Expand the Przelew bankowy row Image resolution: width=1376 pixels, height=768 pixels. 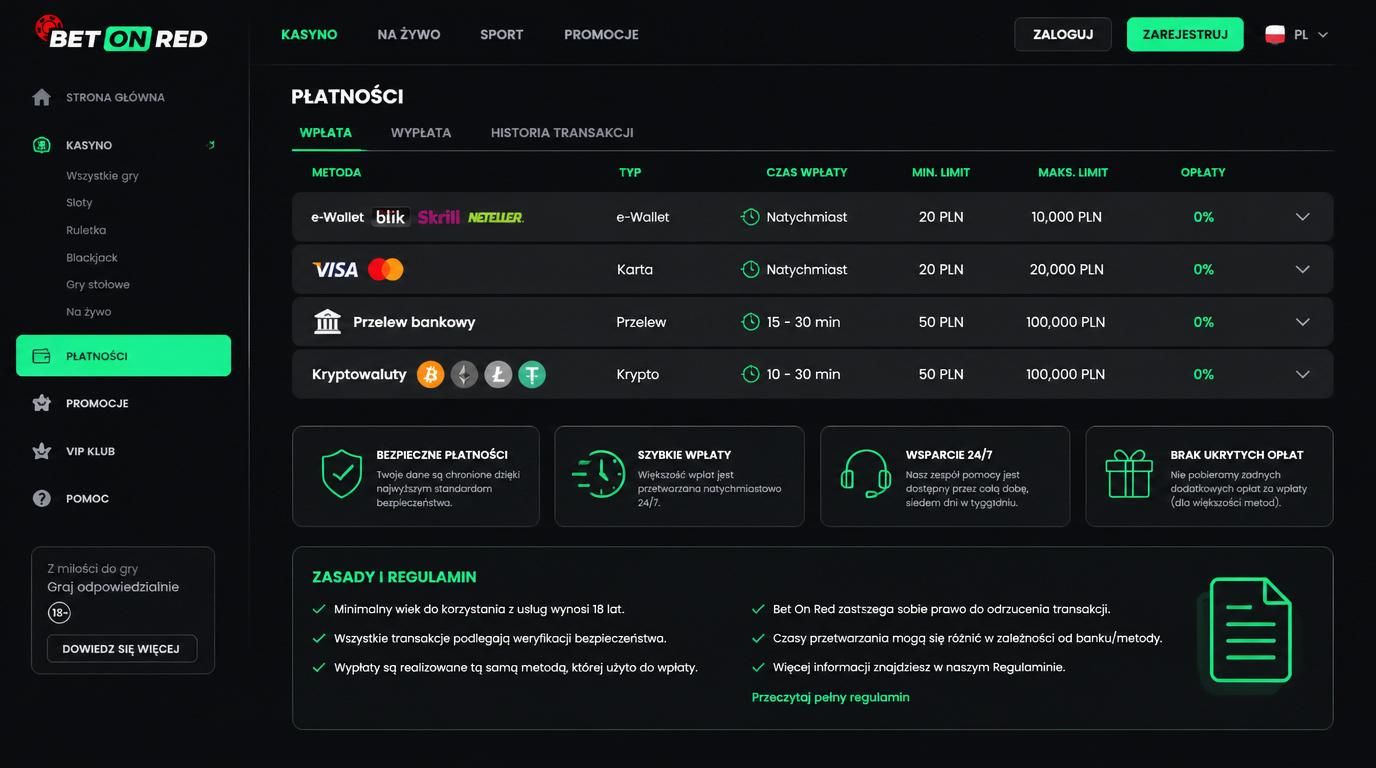pyautogui.click(x=1302, y=322)
